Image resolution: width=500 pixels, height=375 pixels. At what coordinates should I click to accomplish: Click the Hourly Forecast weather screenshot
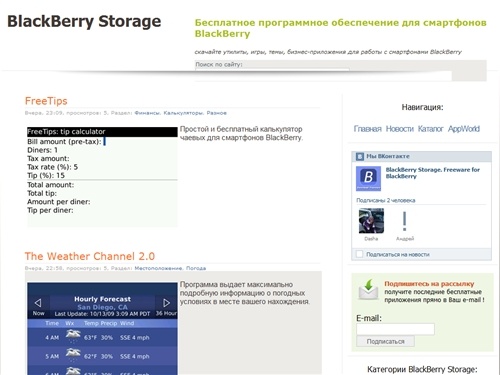(x=102, y=329)
